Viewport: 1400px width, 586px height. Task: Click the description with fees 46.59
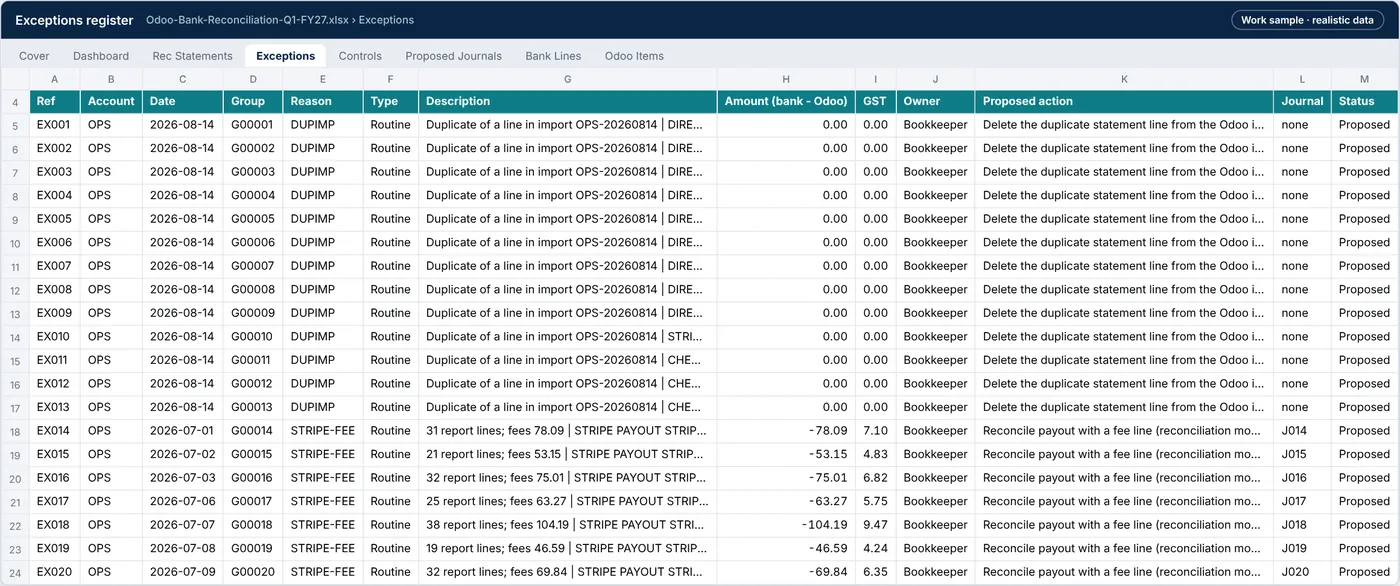(568, 548)
